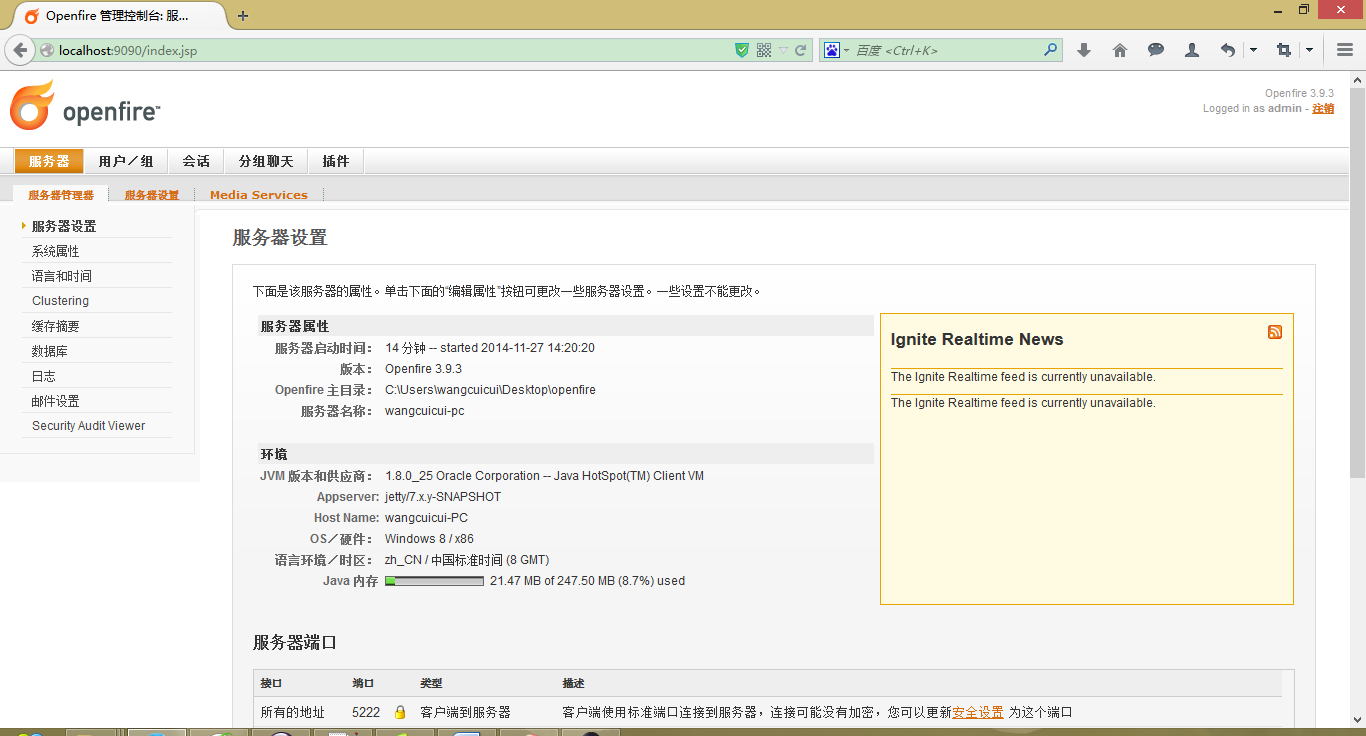Image resolution: width=1366 pixels, height=736 pixels.
Task: Click the jetty/7.x.y-SNAPSHOT value
Action: coord(443,497)
